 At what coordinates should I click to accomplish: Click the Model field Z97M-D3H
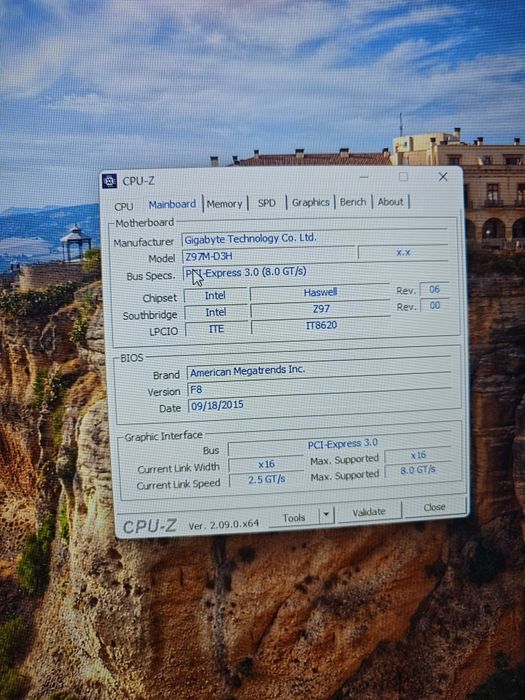pyautogui.click(x=269, y=255)
